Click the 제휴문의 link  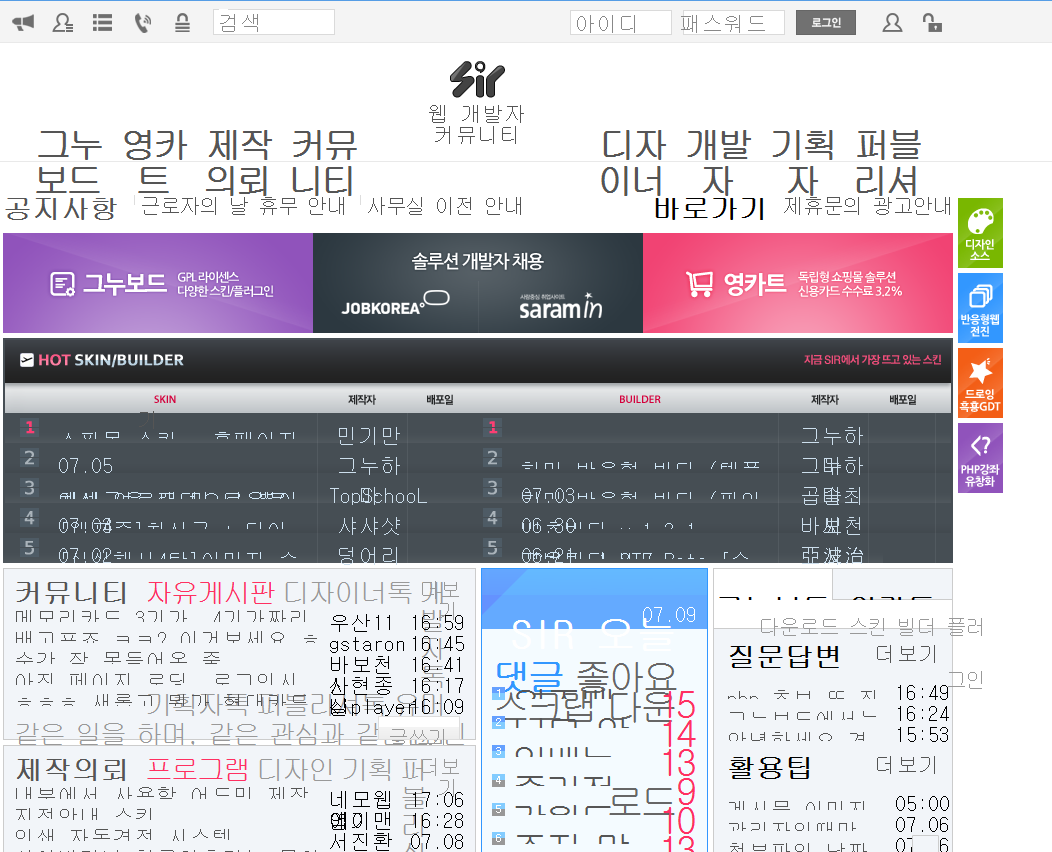[x=822, y=205]
